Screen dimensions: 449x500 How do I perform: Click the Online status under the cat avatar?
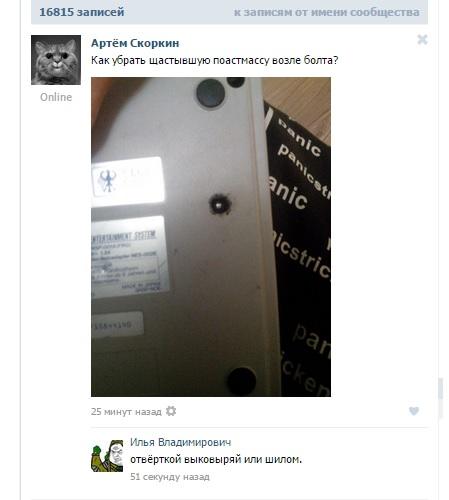[56, 97]
